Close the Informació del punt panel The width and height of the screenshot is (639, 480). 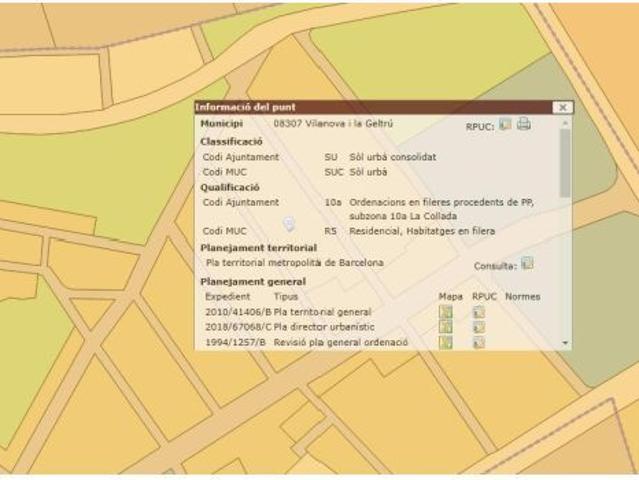point(562,107)
